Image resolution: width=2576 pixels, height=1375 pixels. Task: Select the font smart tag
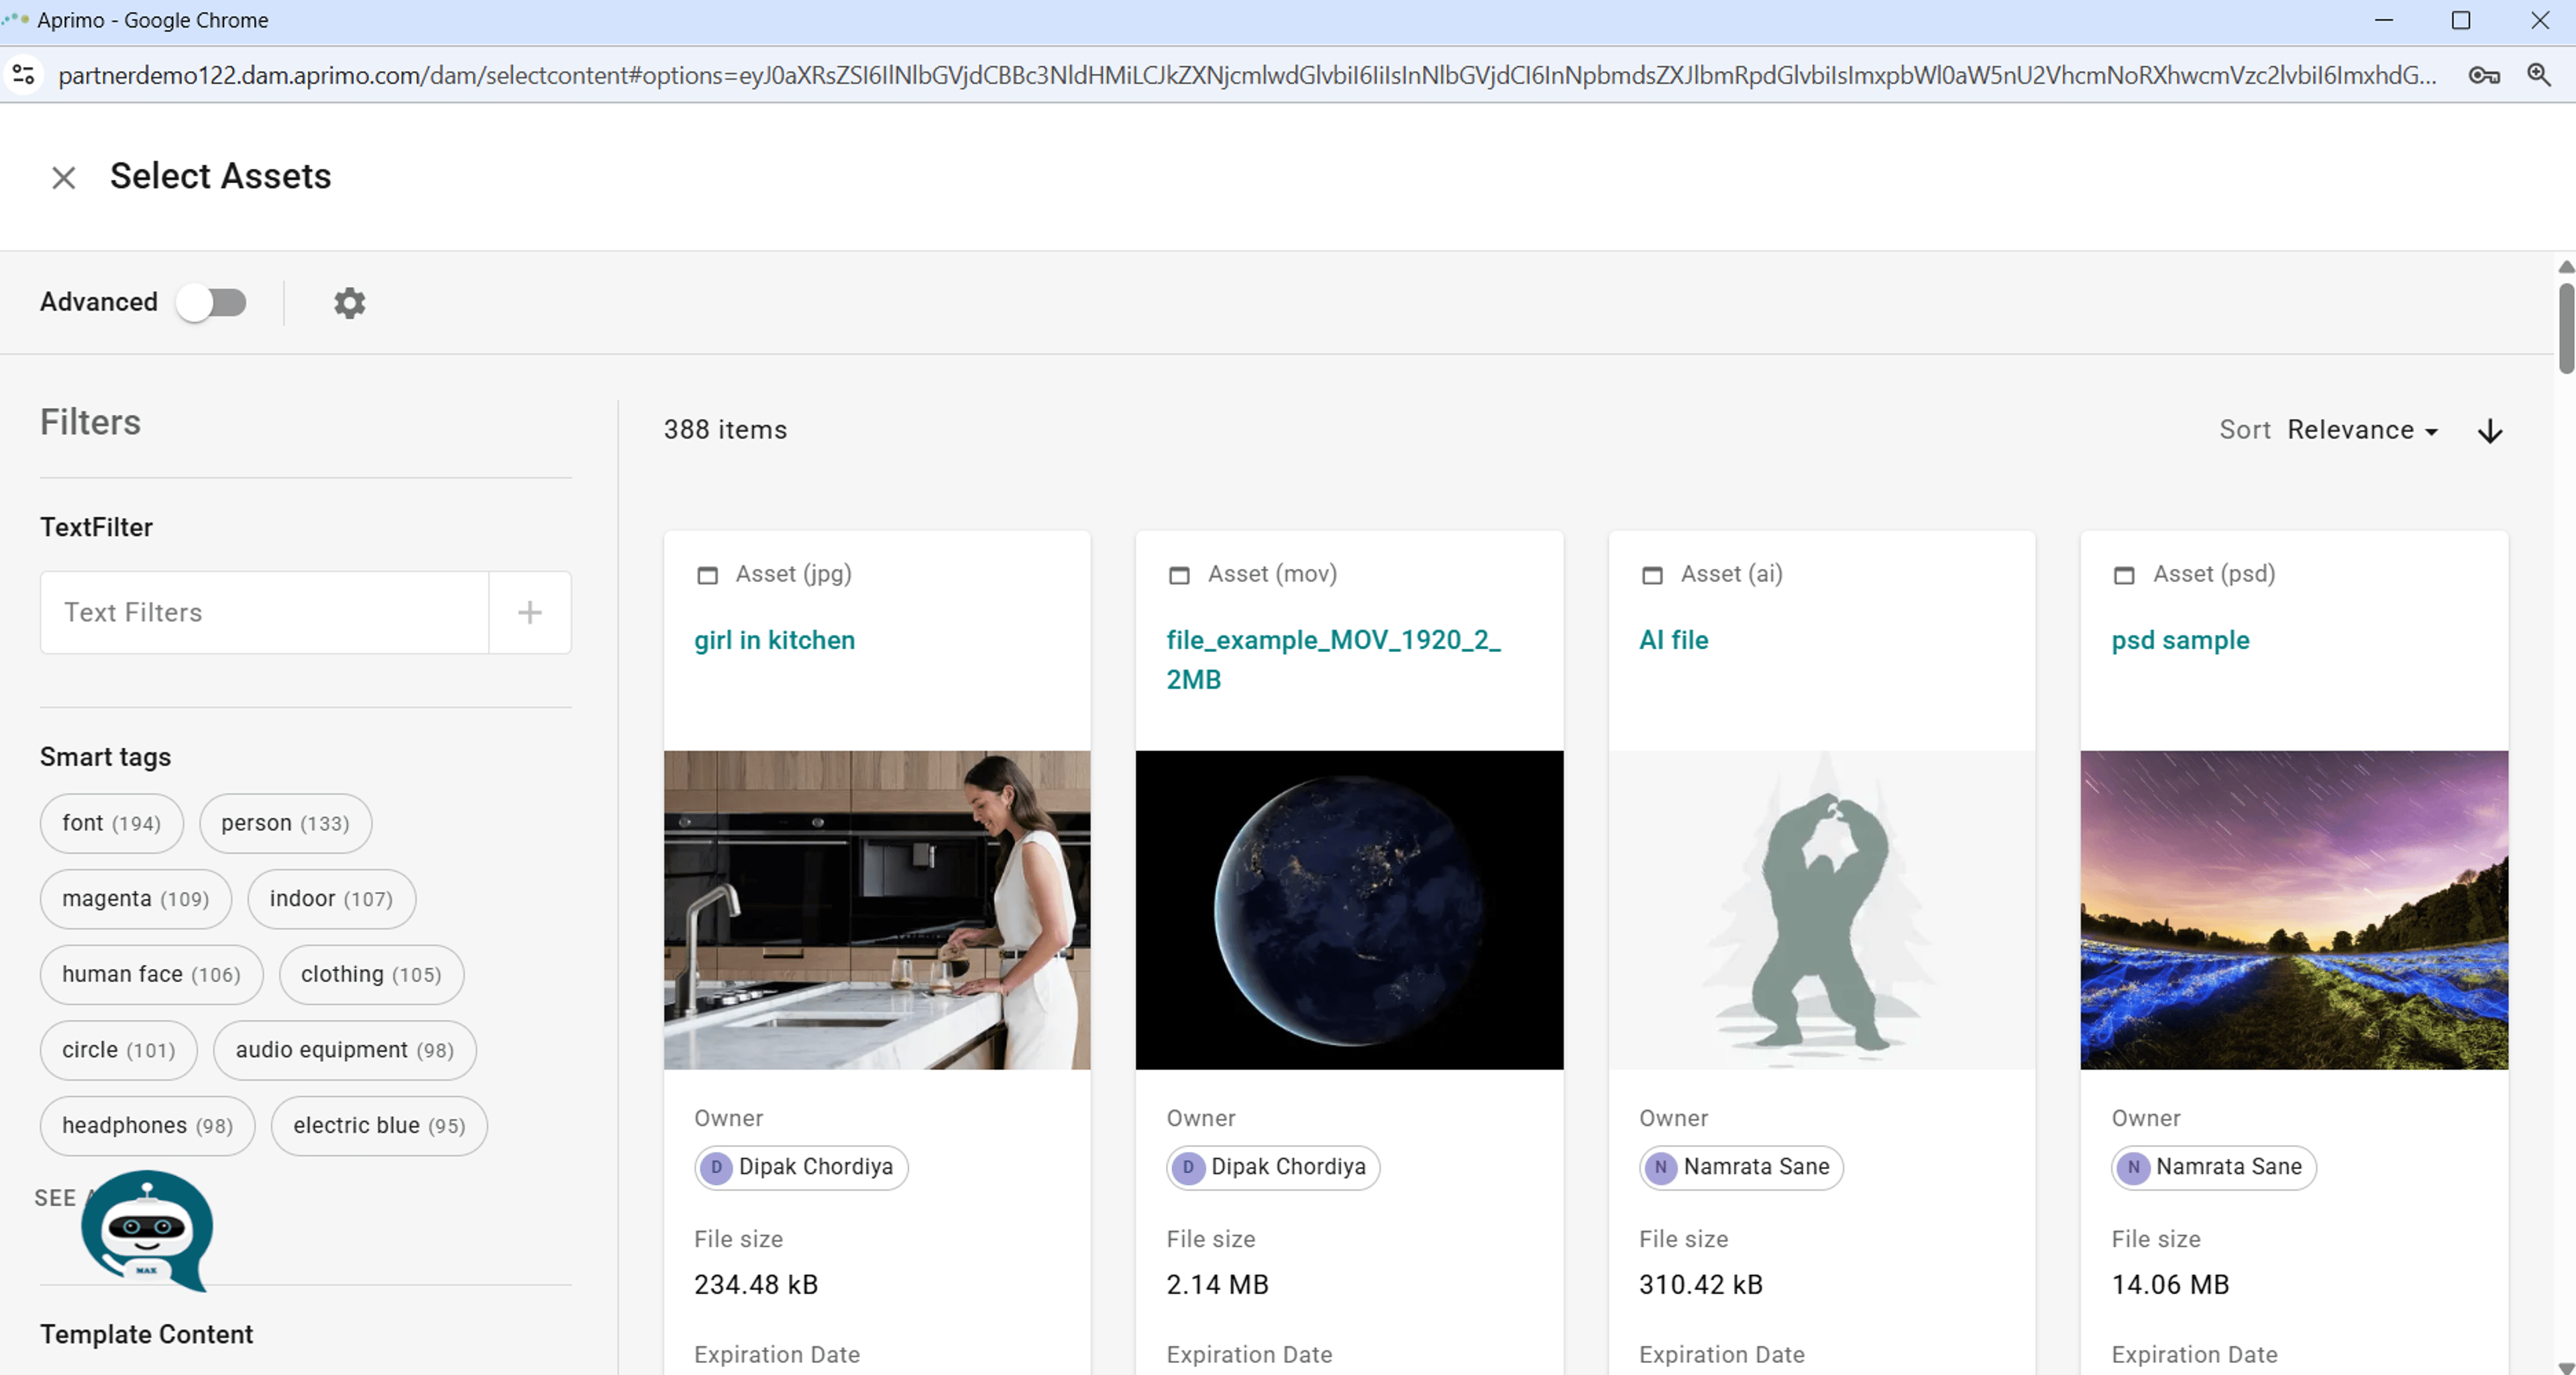111,823
